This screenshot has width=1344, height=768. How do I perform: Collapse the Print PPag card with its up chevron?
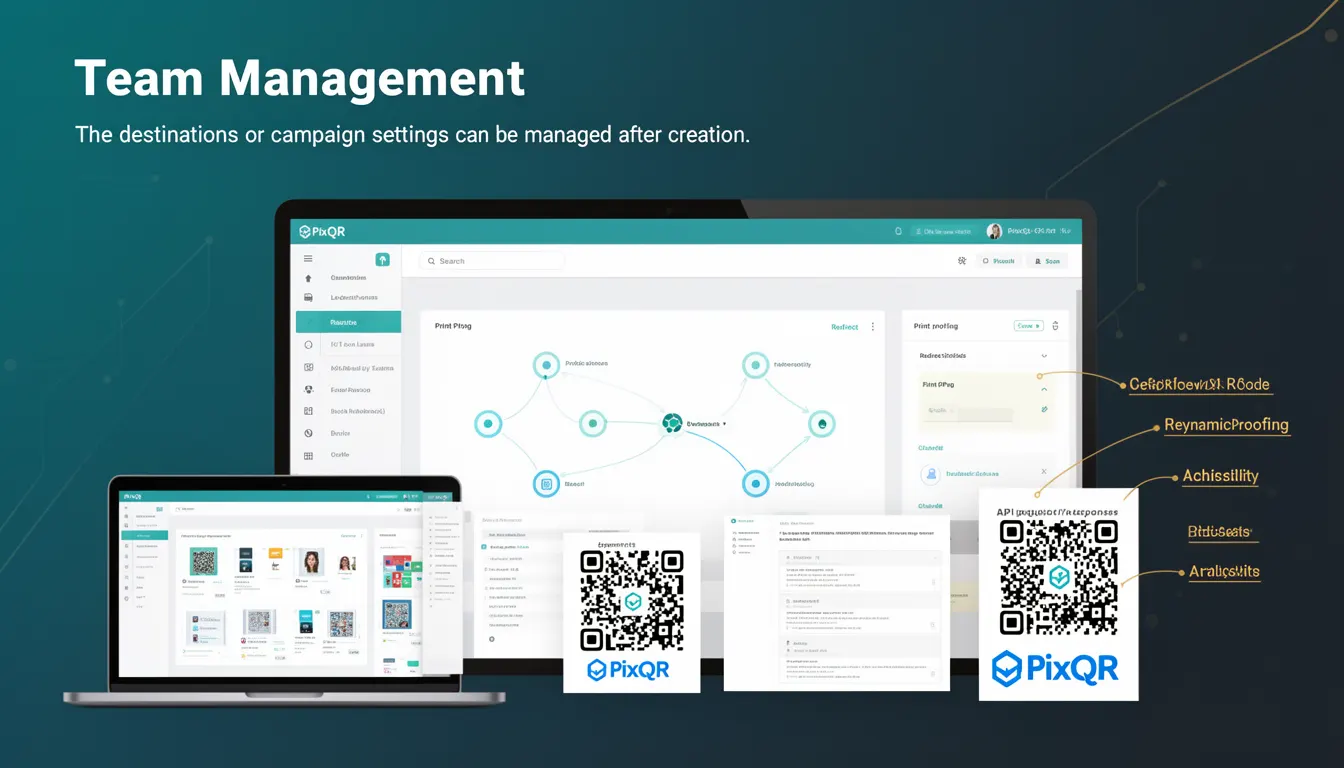(1044, 388)
